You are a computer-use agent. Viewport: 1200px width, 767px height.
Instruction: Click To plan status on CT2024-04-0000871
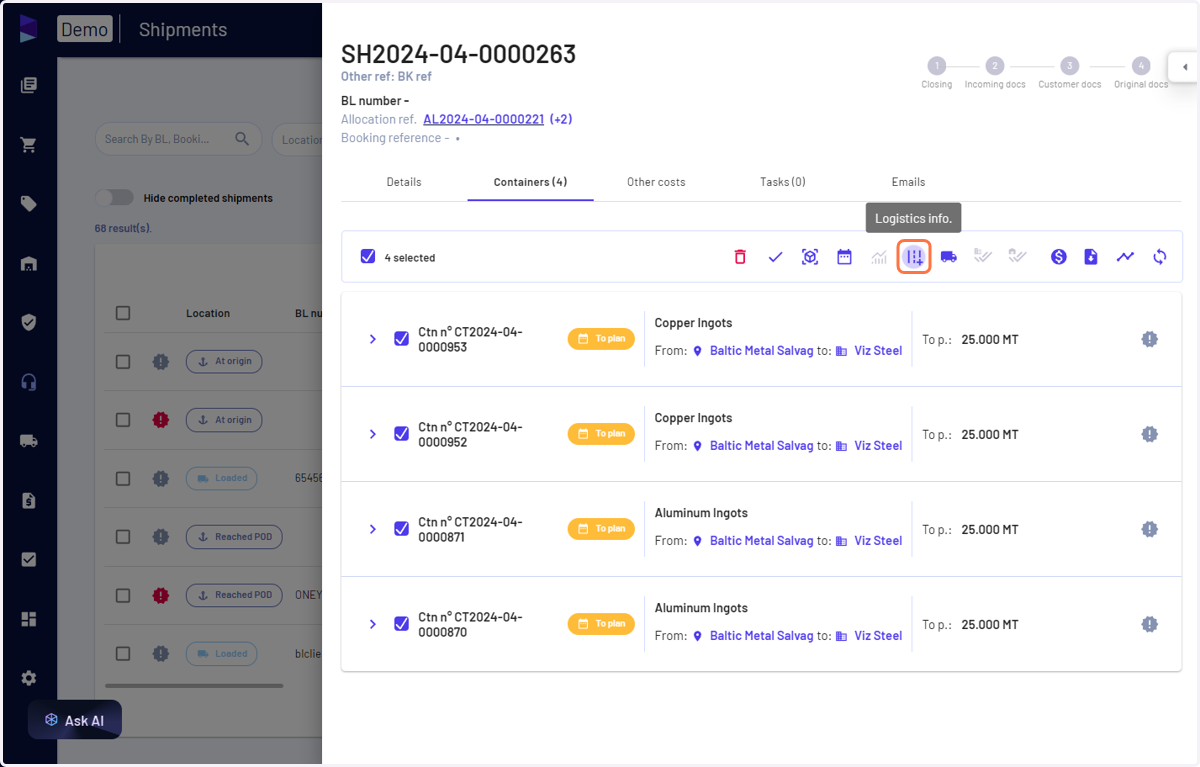601,529
